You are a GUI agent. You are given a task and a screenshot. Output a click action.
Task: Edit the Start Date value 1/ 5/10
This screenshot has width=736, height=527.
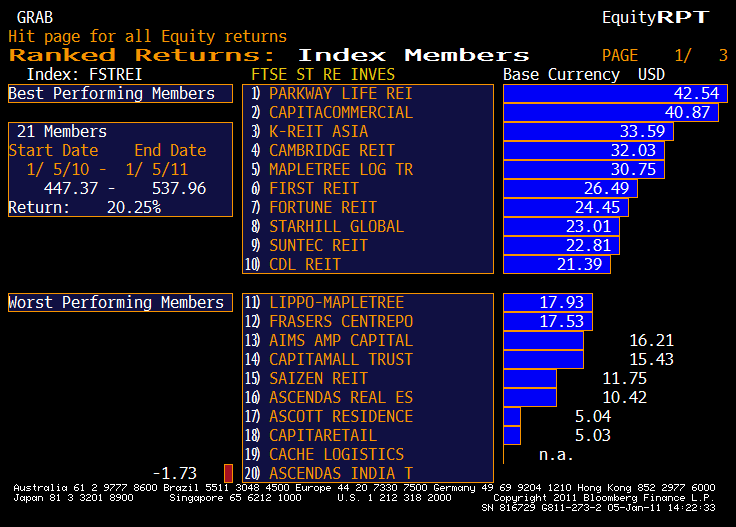point(58,169)
